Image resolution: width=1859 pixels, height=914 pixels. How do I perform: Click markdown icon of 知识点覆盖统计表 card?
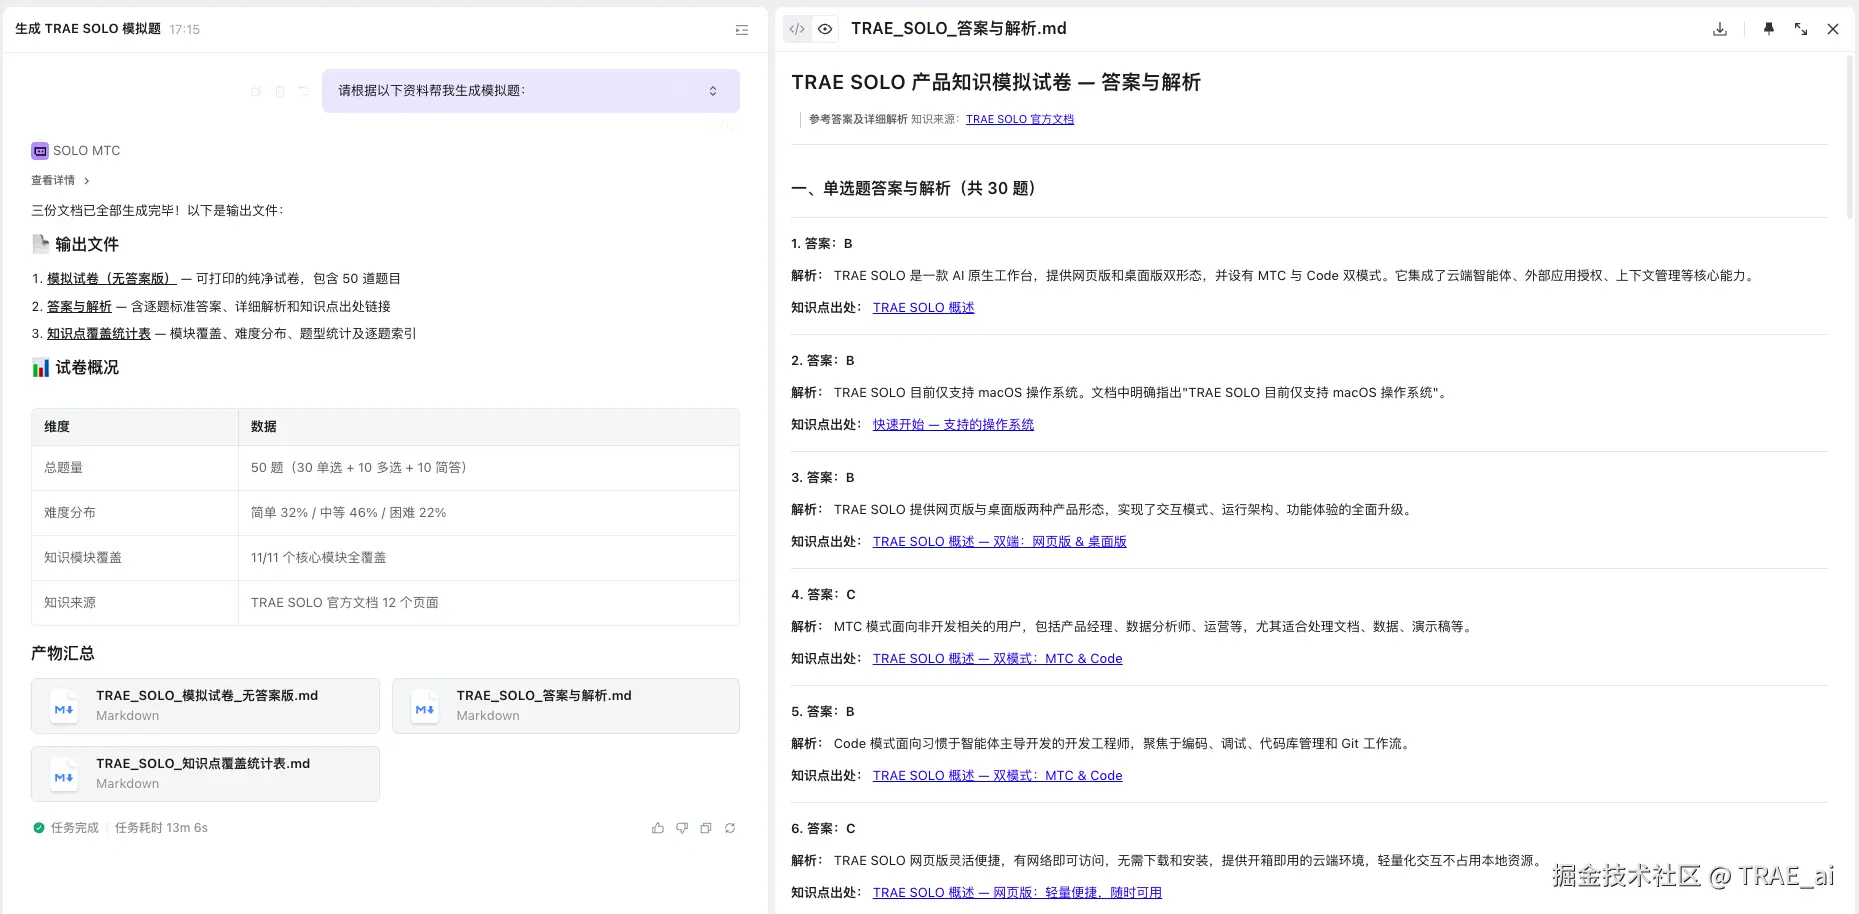pyautogui.click(x=64, y=775)
